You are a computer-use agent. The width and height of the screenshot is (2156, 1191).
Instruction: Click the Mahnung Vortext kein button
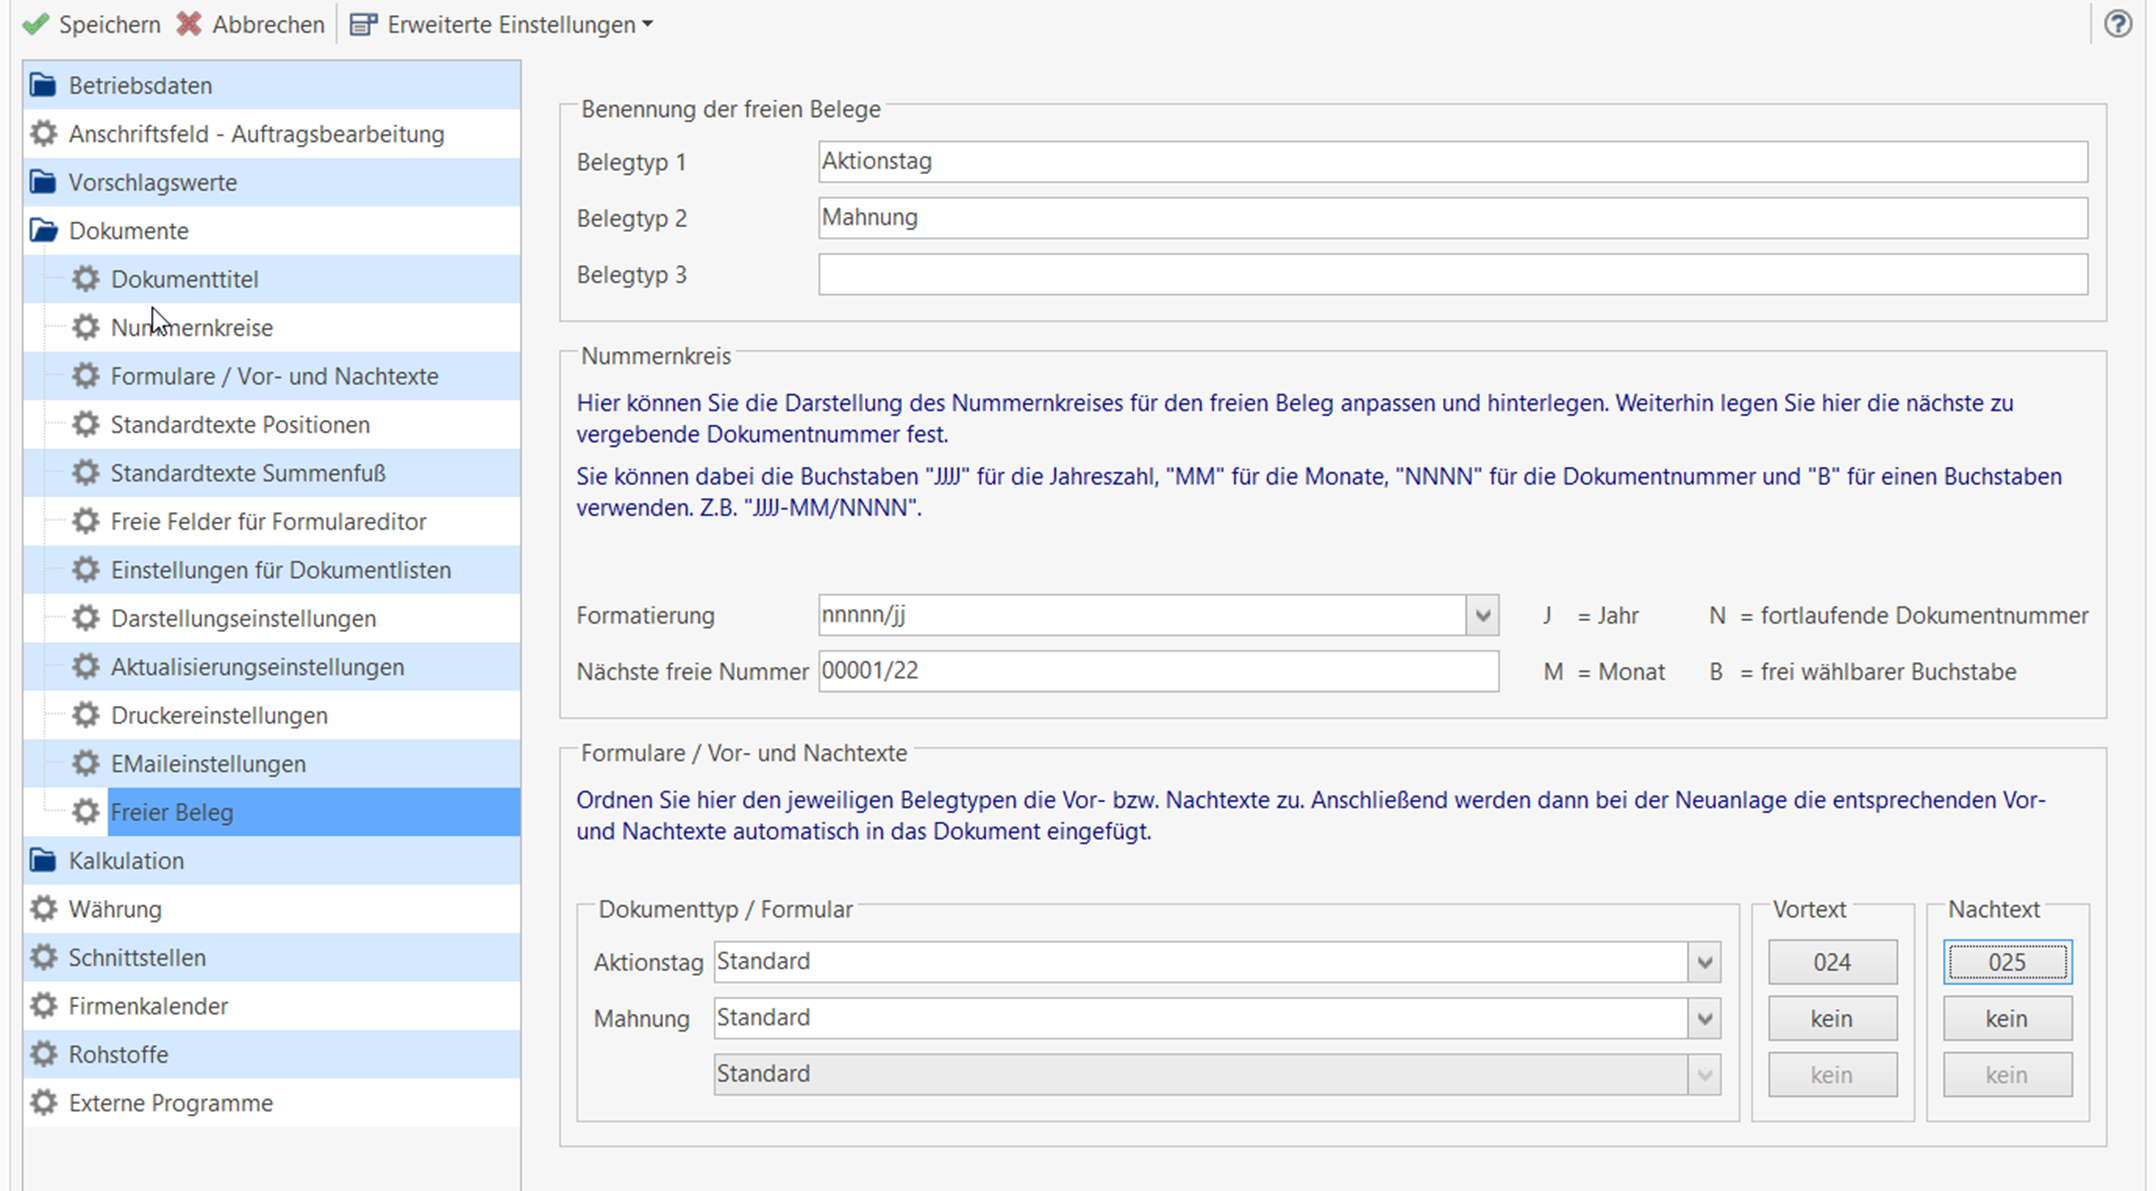point(1831,1019)
